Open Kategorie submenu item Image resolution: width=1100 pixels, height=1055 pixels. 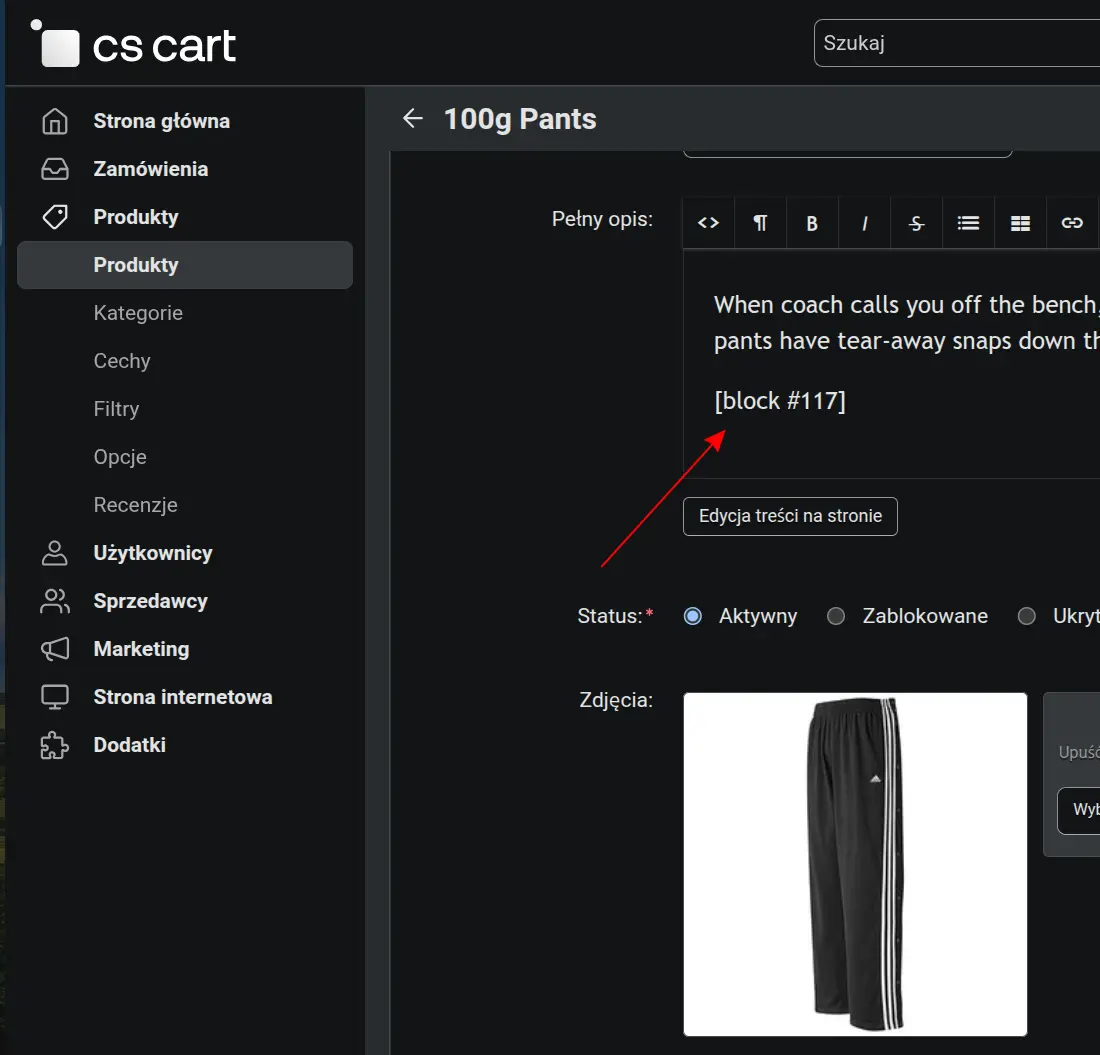(x=138, y=313)
